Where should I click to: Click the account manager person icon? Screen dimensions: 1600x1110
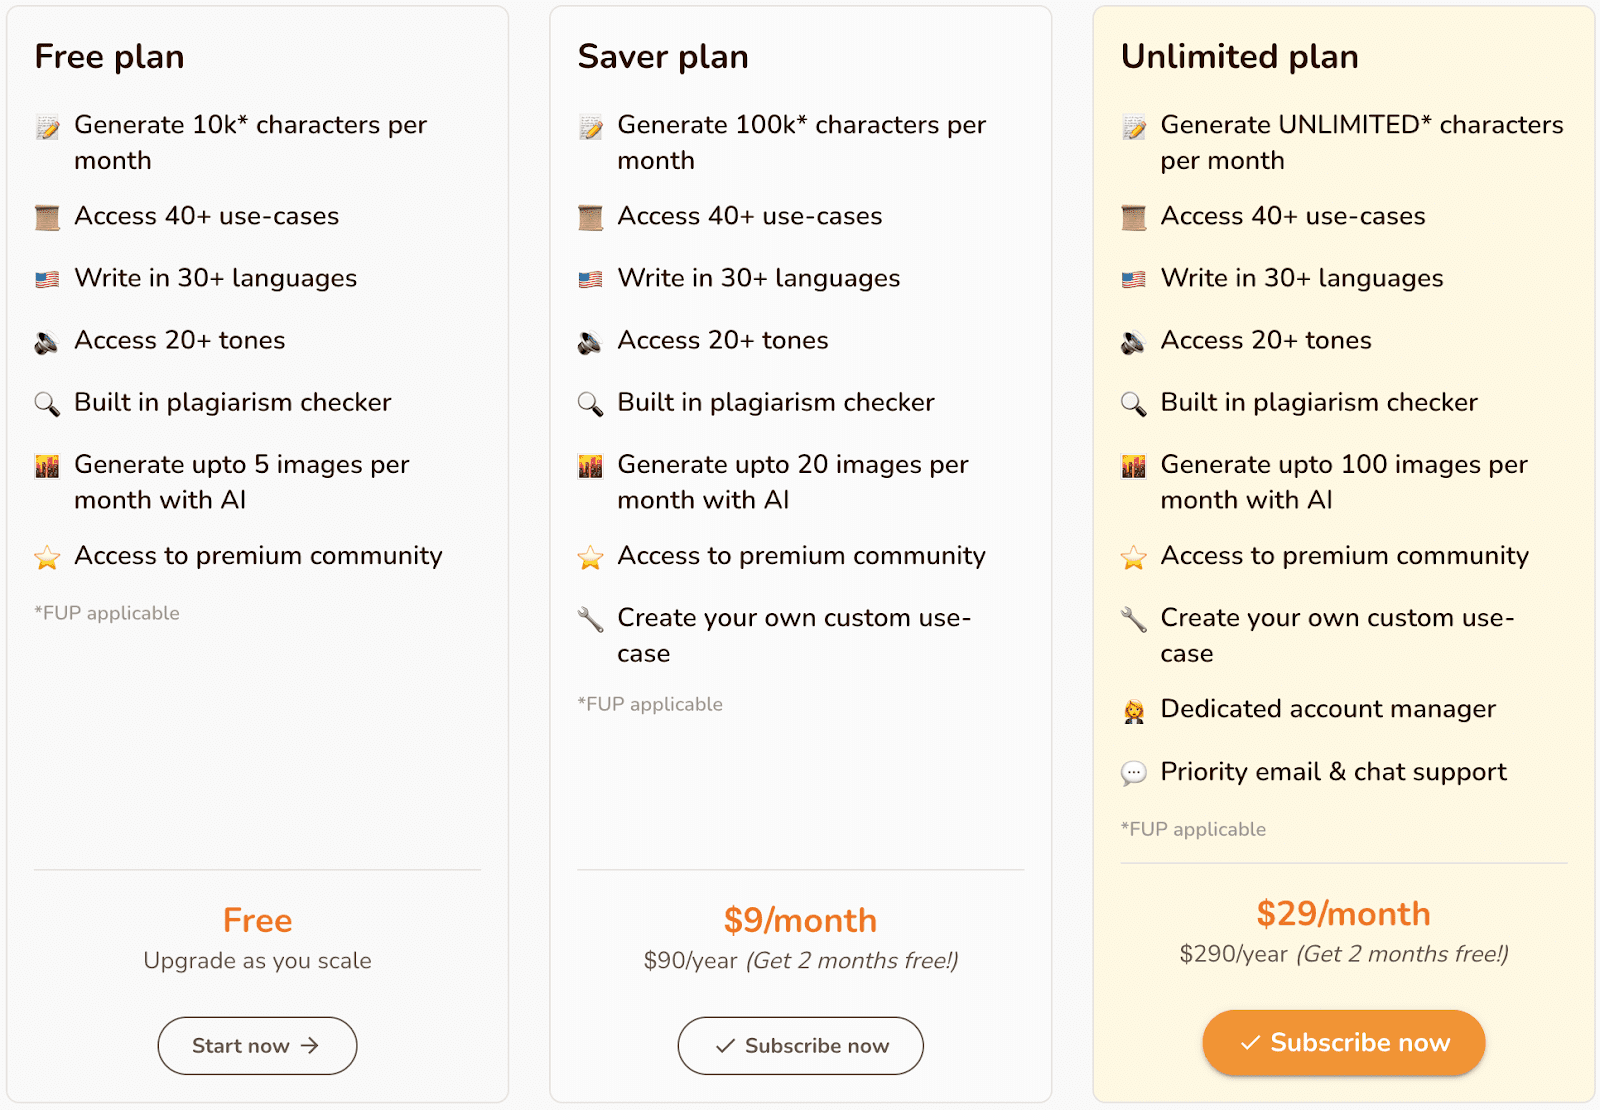(1133, 711)
